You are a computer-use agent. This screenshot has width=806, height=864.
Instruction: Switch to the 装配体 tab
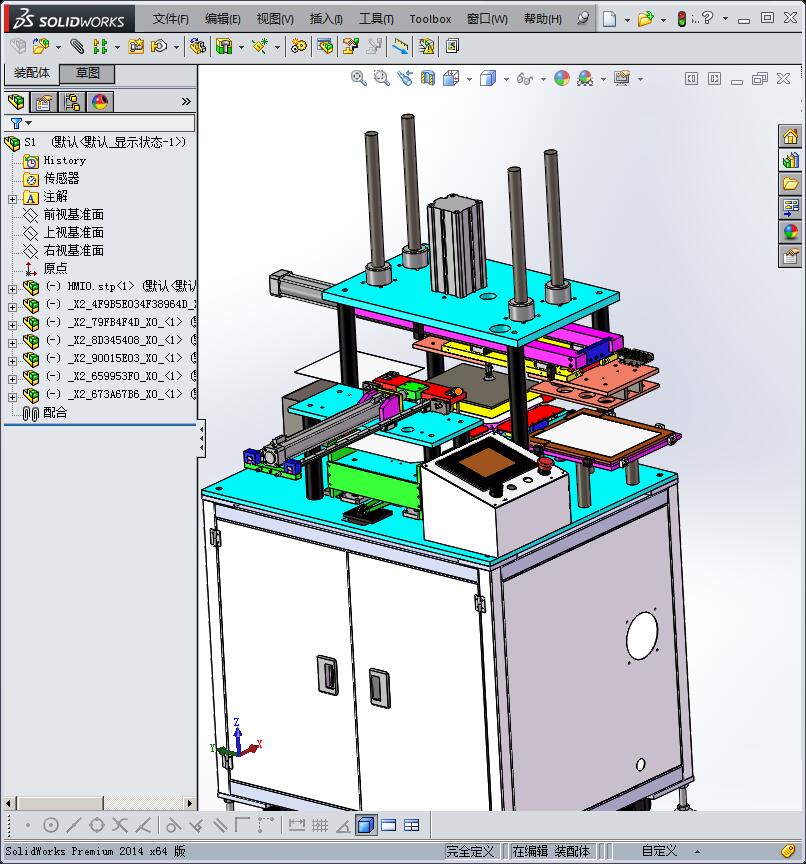pos(32,73)
